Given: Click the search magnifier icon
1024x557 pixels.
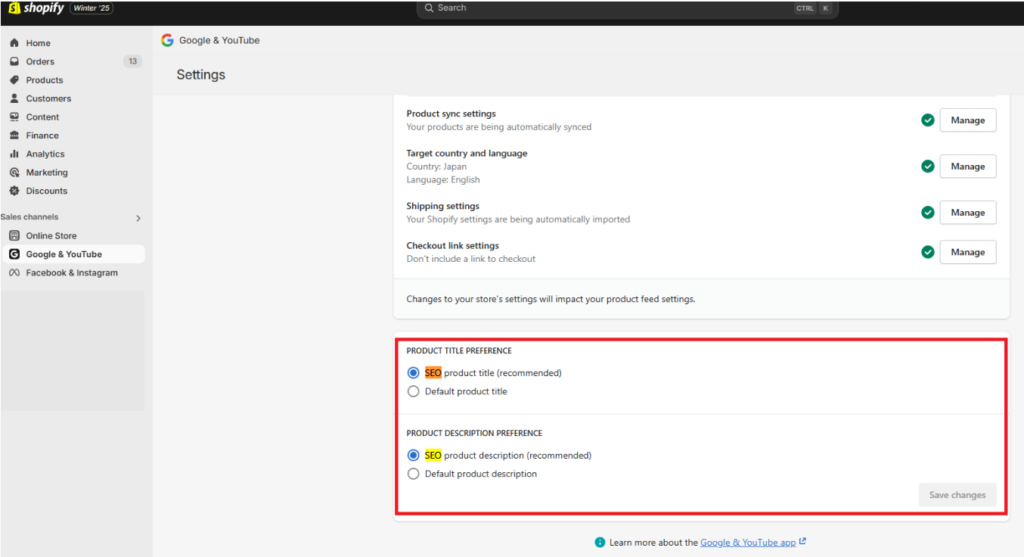Looking at the screenshot, I should click(x=429, y=8).
